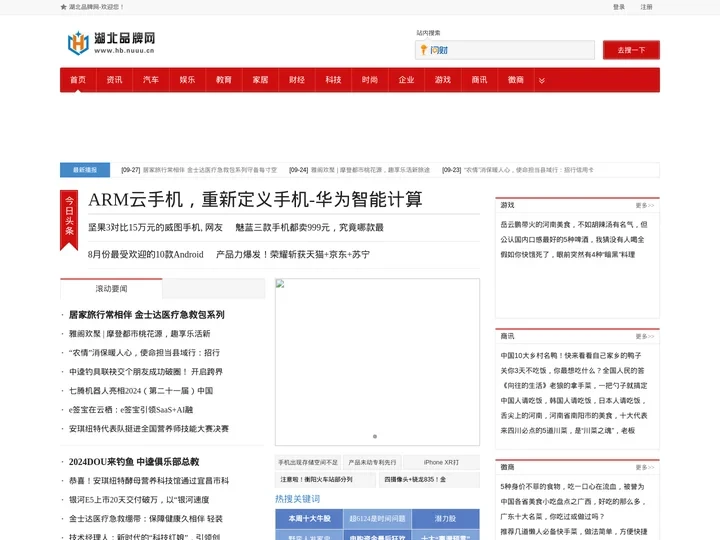This screenshot has height=540, width=720.
Task: Open the [09-24] 雅阁欢聚 ticker headline
Action: tap(360, 170)
